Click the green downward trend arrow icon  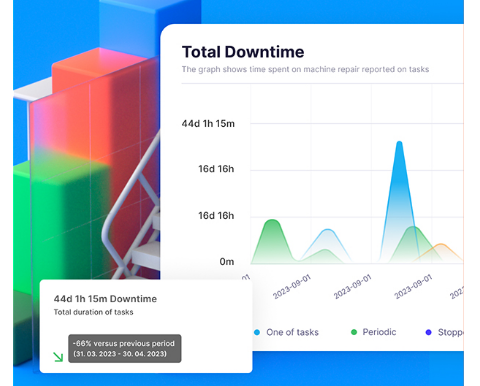point(58,357)
